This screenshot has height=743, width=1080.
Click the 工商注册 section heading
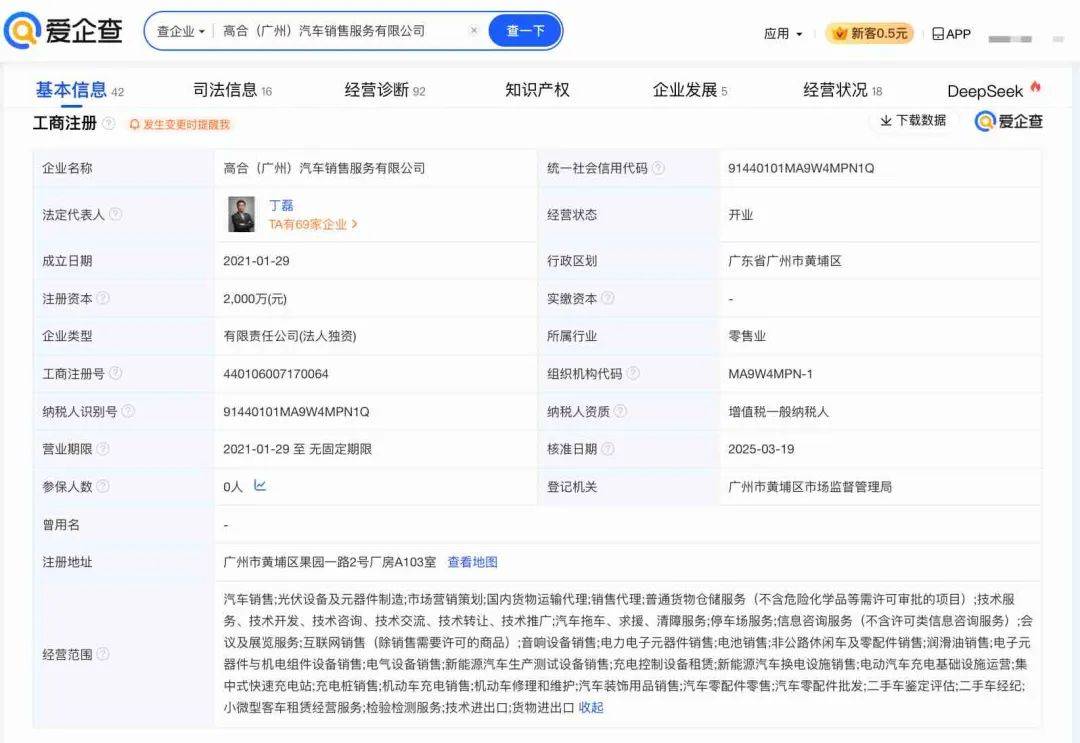click(x=65, y=123)
